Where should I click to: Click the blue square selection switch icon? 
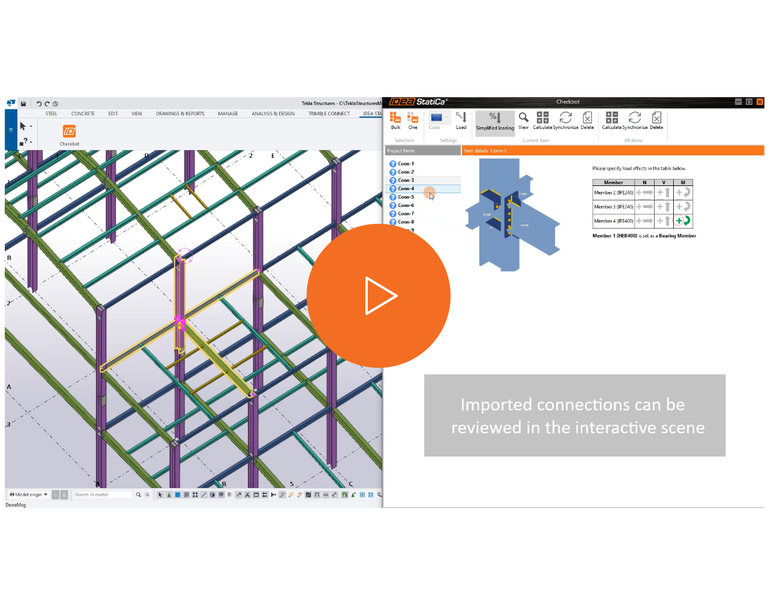[x=177, y=495]
